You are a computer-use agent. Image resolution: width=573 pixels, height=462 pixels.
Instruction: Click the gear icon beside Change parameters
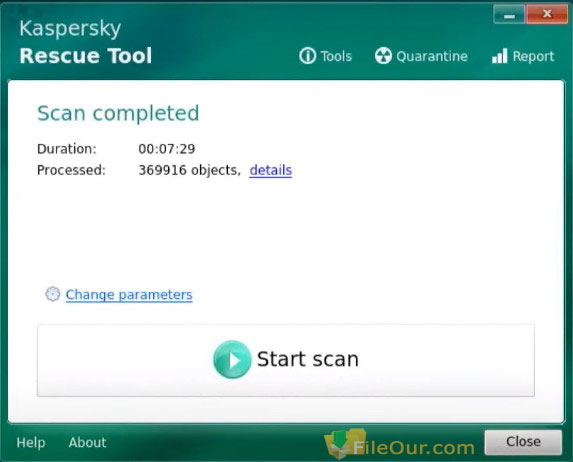coord(53,294)
